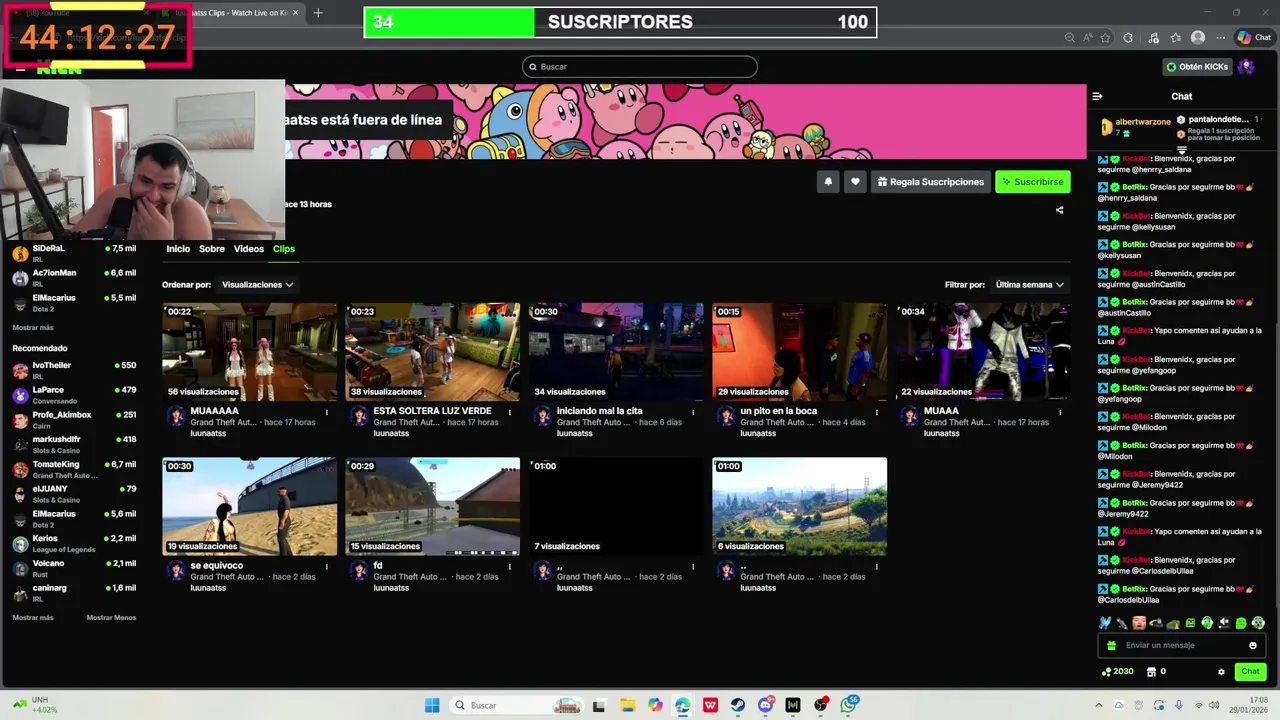
Task: Click the green Chat send button
Action: (x=1250, y=672)
